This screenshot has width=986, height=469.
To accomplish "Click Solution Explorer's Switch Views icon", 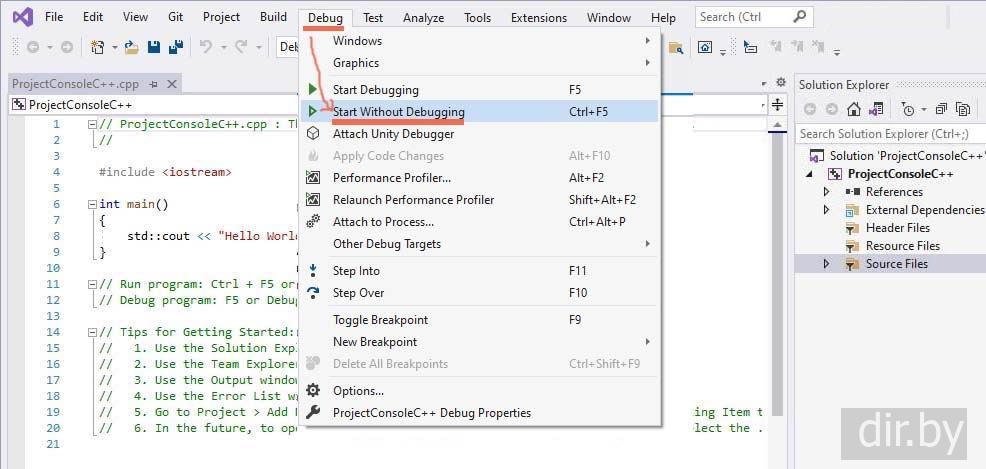I will 876,109.
